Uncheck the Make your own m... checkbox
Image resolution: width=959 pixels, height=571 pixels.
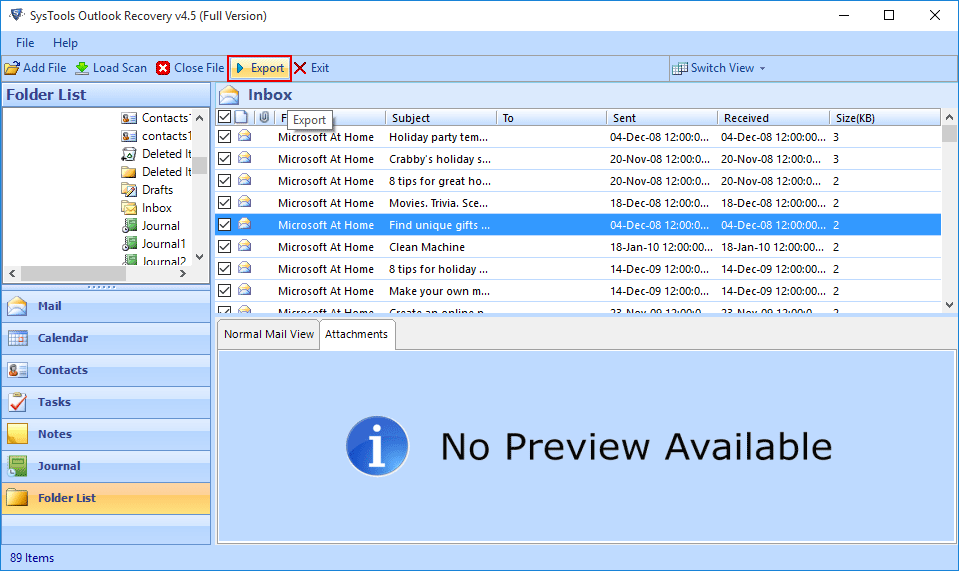tap(224, 290)
